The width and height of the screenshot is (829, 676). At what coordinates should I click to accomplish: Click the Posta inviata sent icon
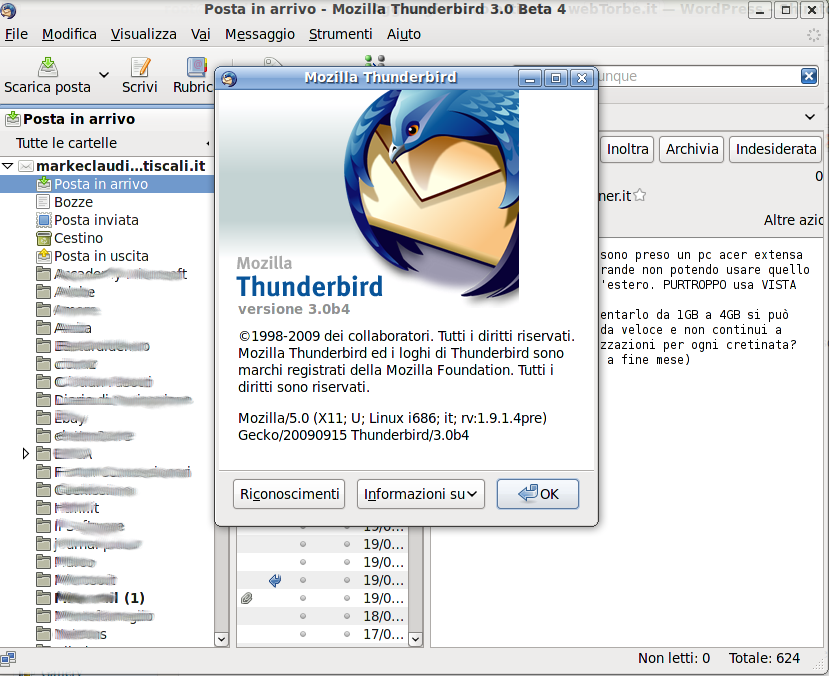pyautogui.click(x=43, y=220)
